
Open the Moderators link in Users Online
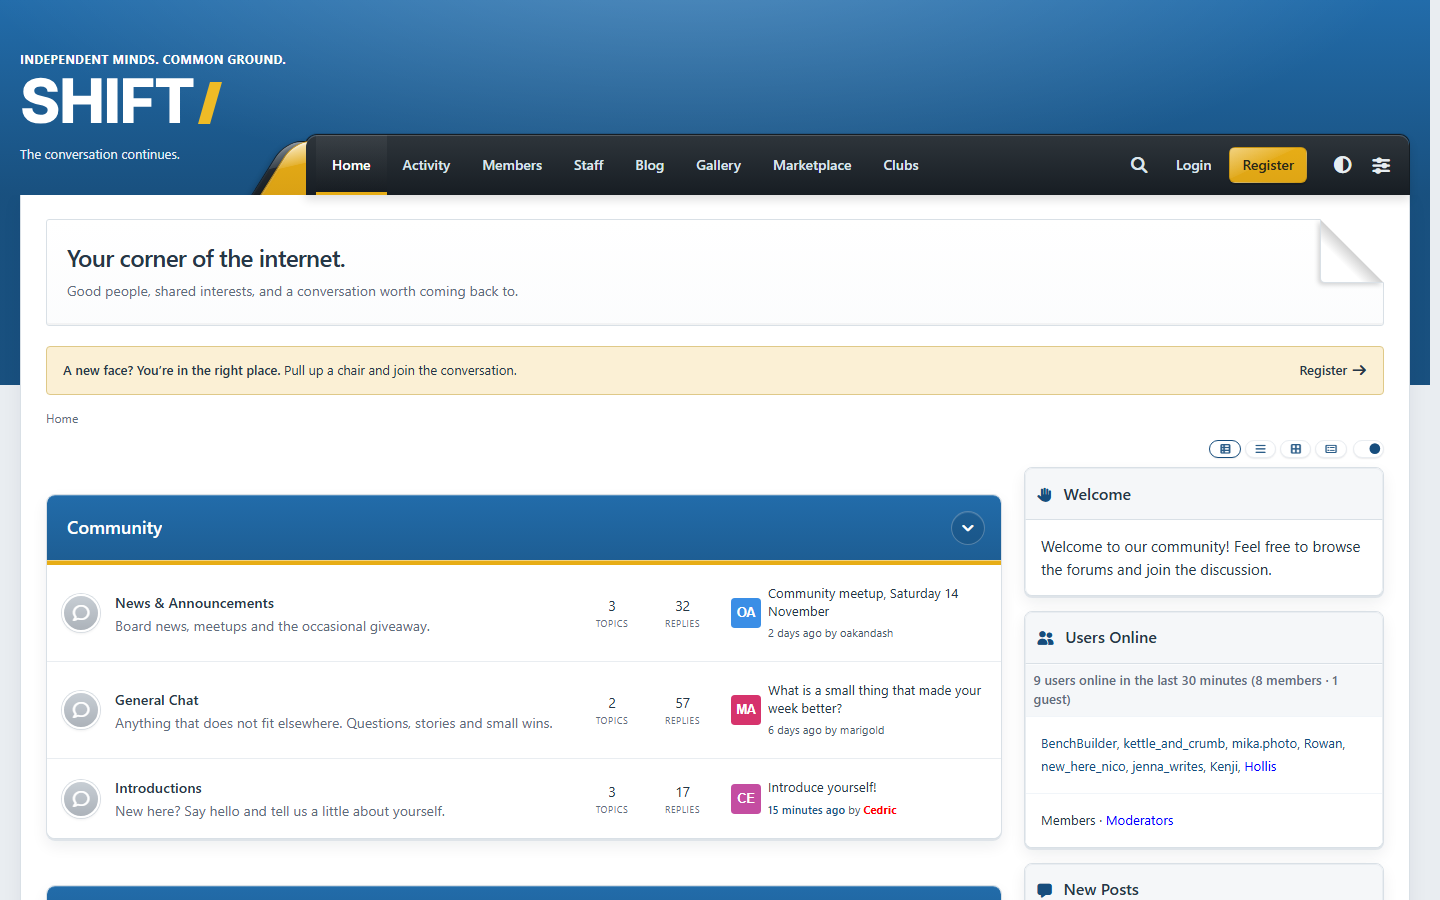point(1139,820)
